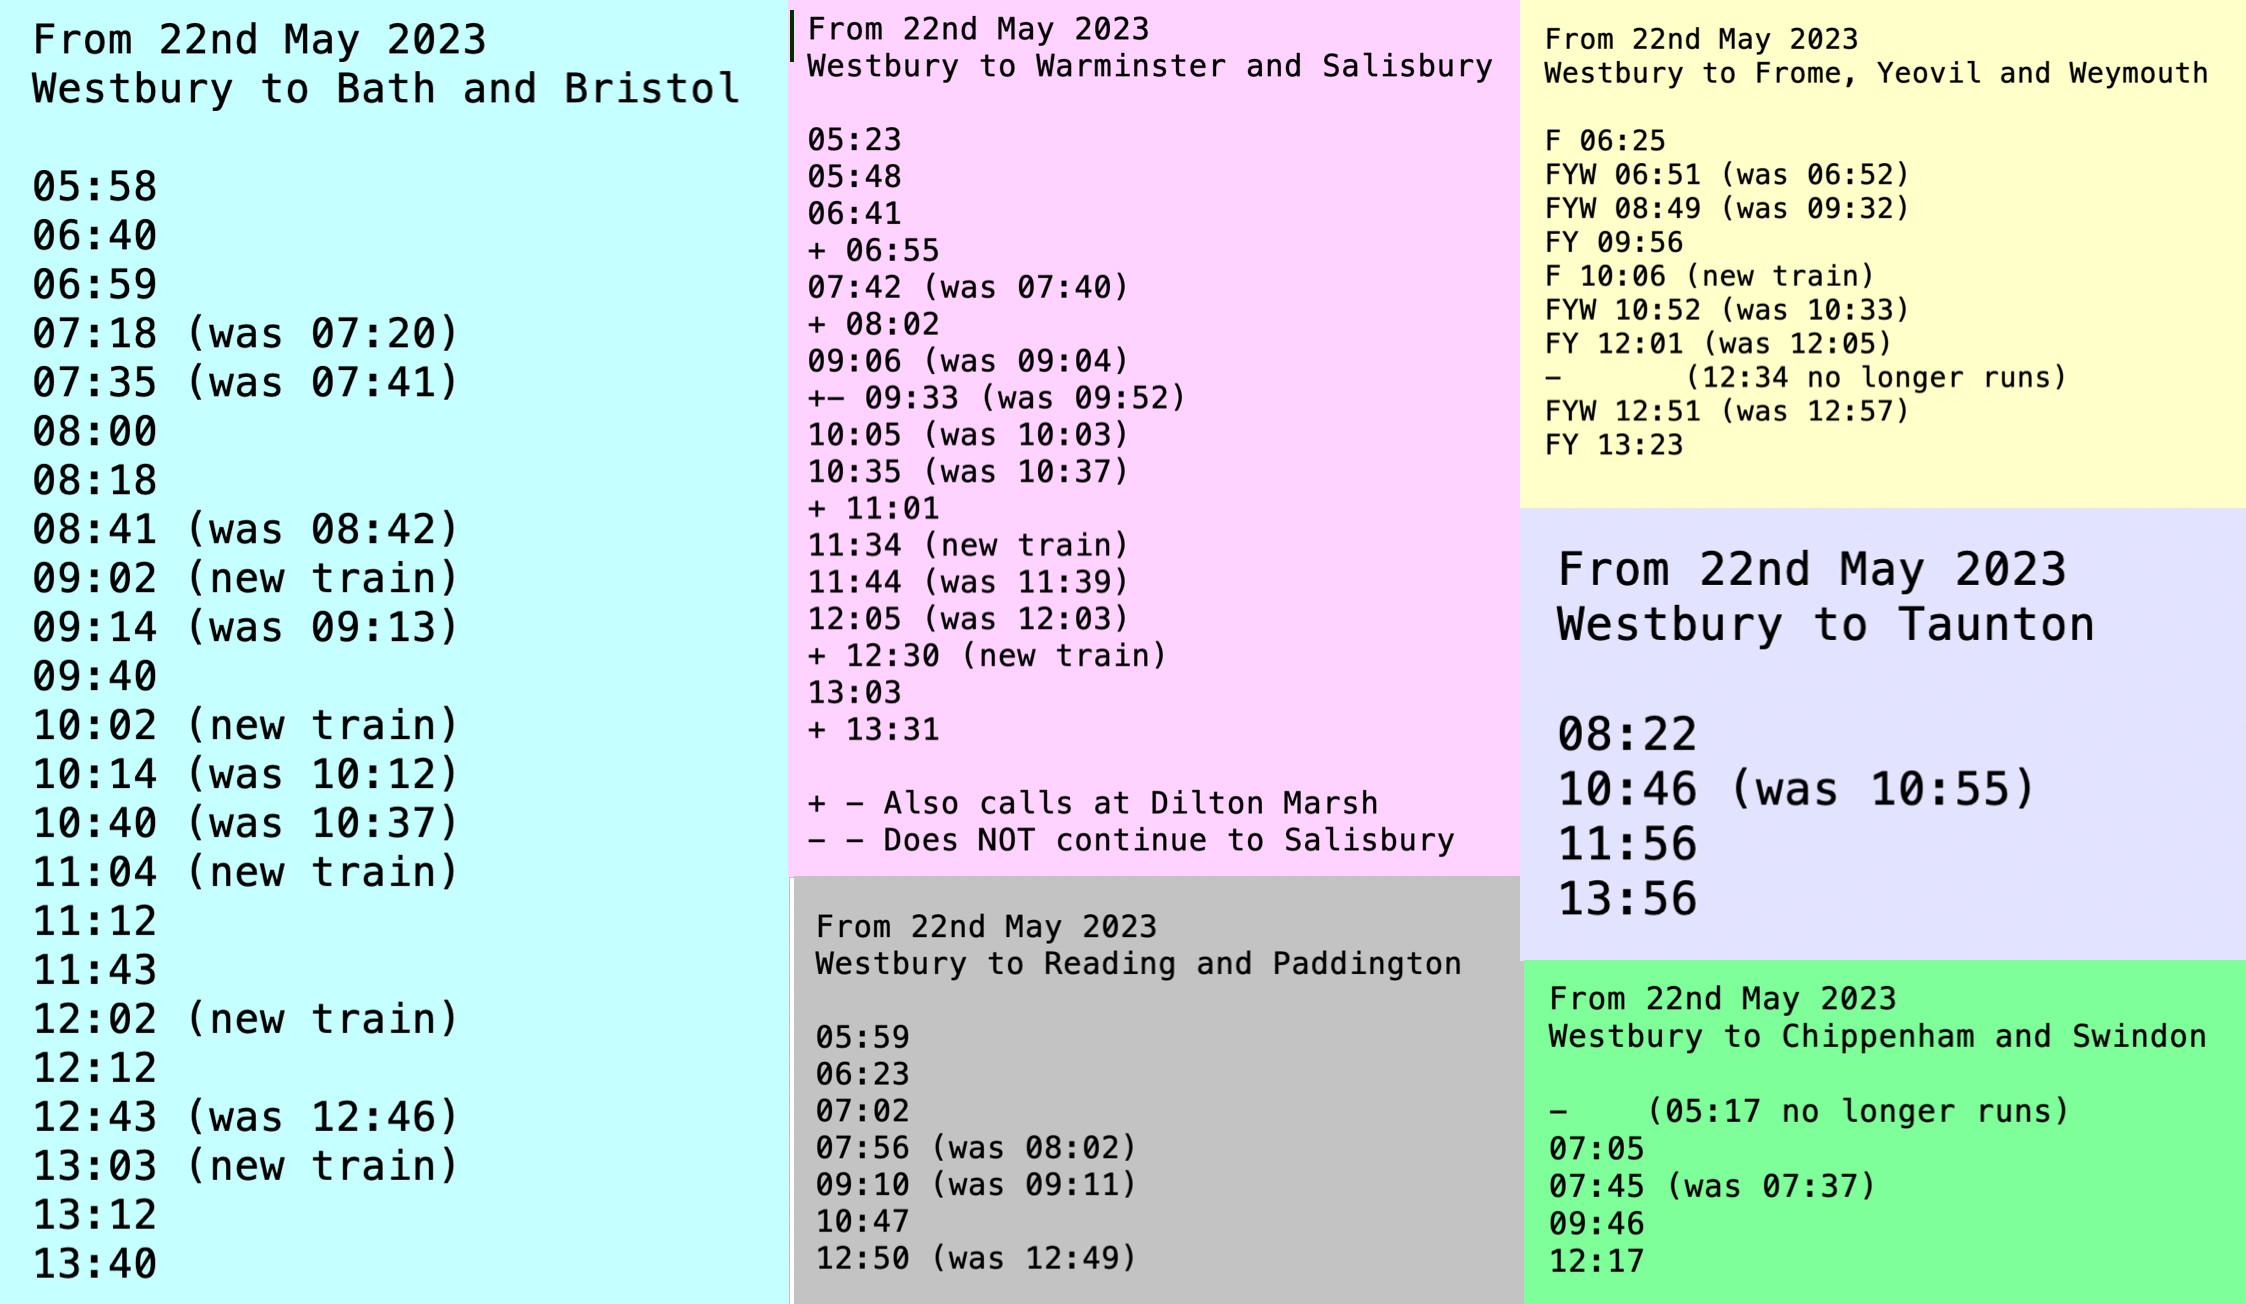Click Westbury to Frome, Yeovil and Weymouth heading

(x=1875, y=73)
